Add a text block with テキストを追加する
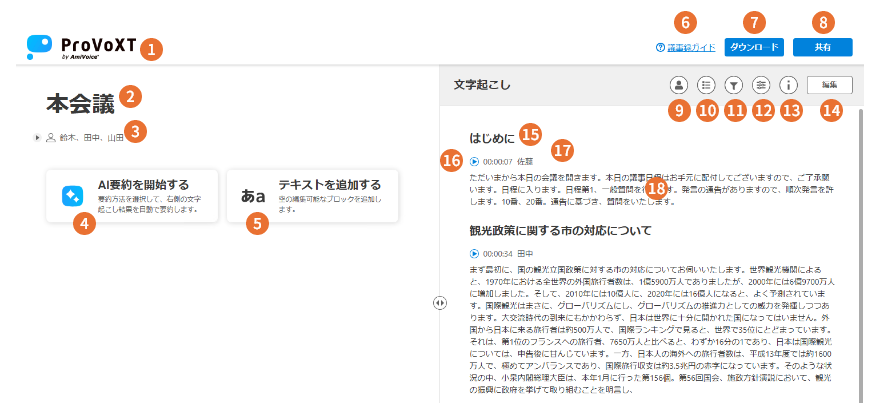 [328, 184]
